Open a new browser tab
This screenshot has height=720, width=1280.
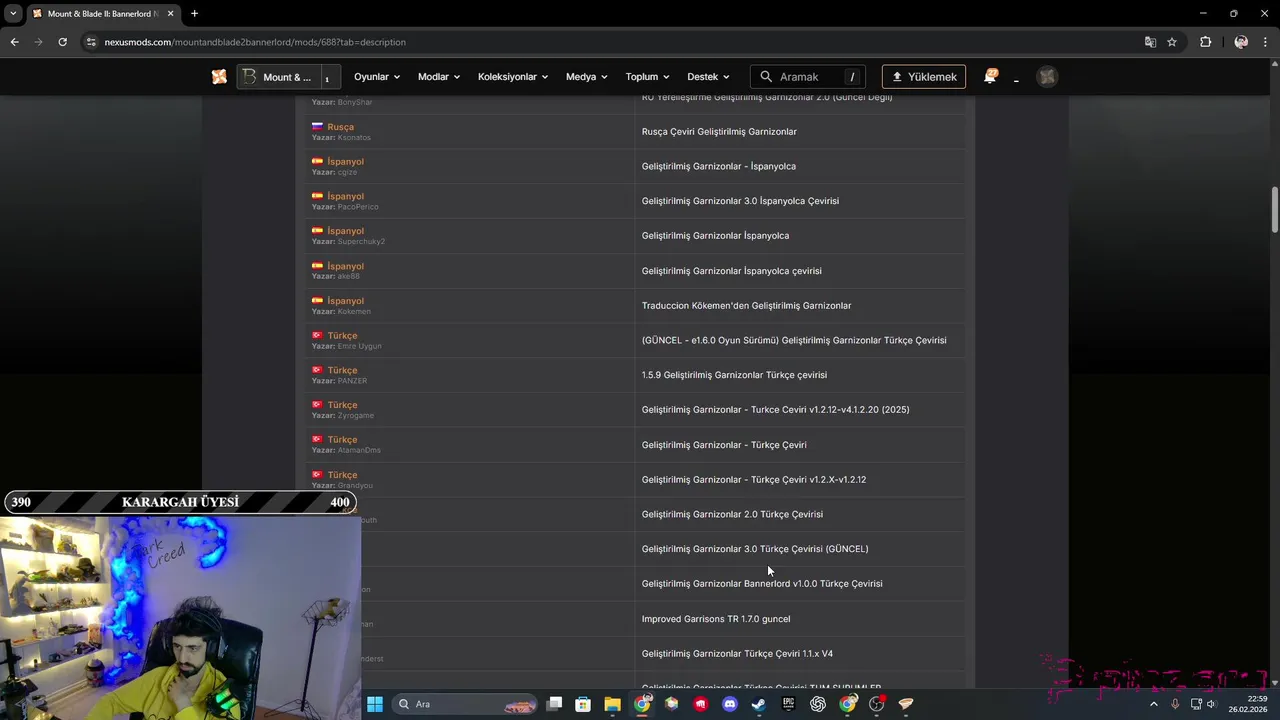[x=194, y=14]
